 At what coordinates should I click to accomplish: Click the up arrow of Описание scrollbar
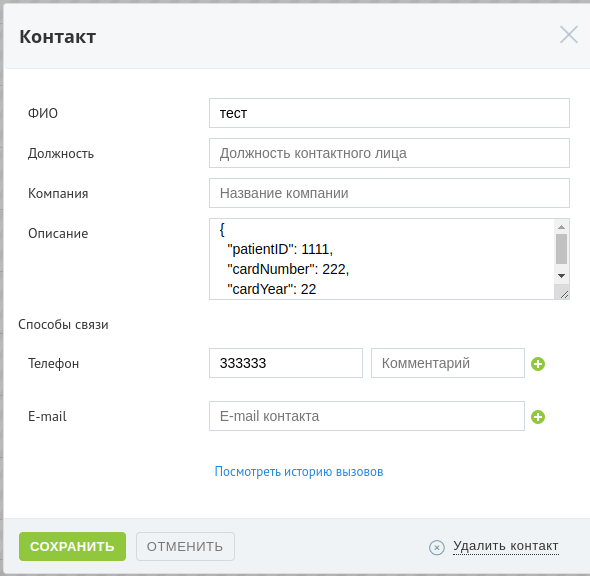click(x=561, y=227)
